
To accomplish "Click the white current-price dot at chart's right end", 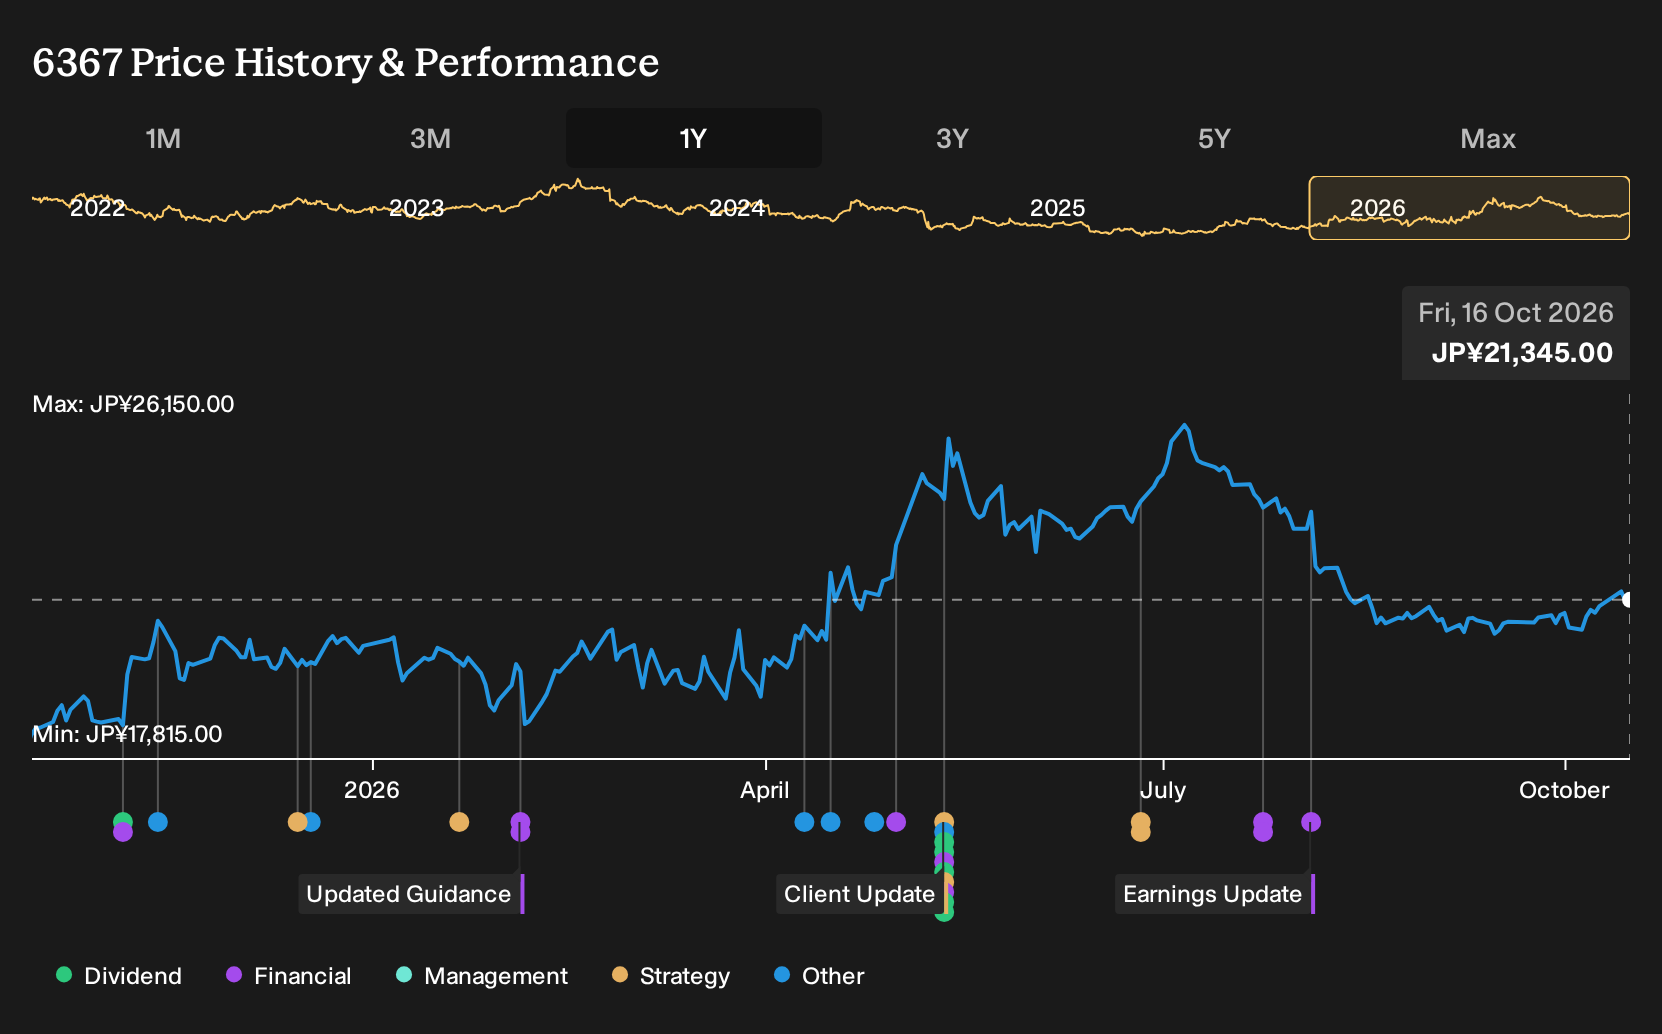I will (x=1628, y=600).
